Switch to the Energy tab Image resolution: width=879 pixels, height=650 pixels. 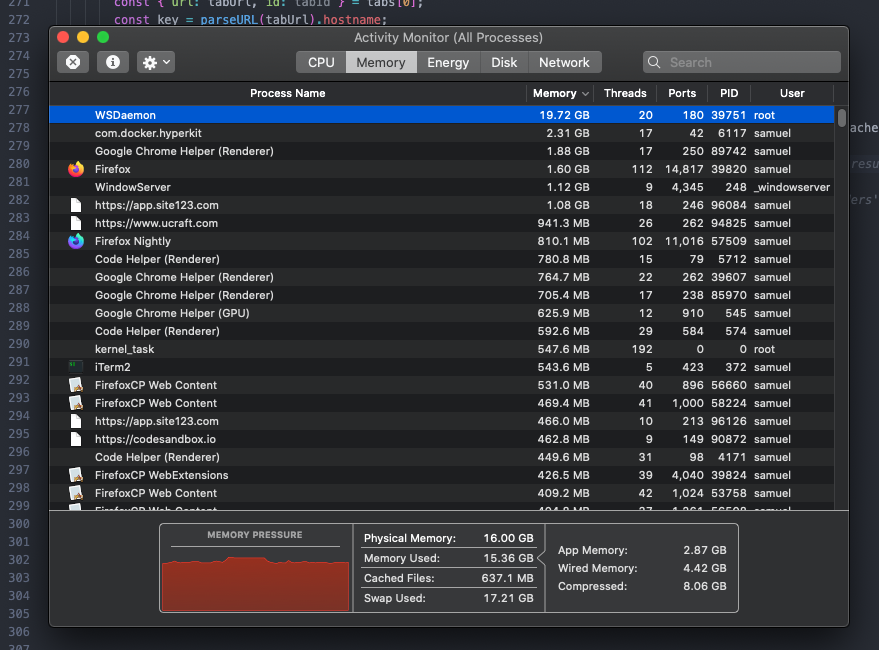click(x=448, y=62)
